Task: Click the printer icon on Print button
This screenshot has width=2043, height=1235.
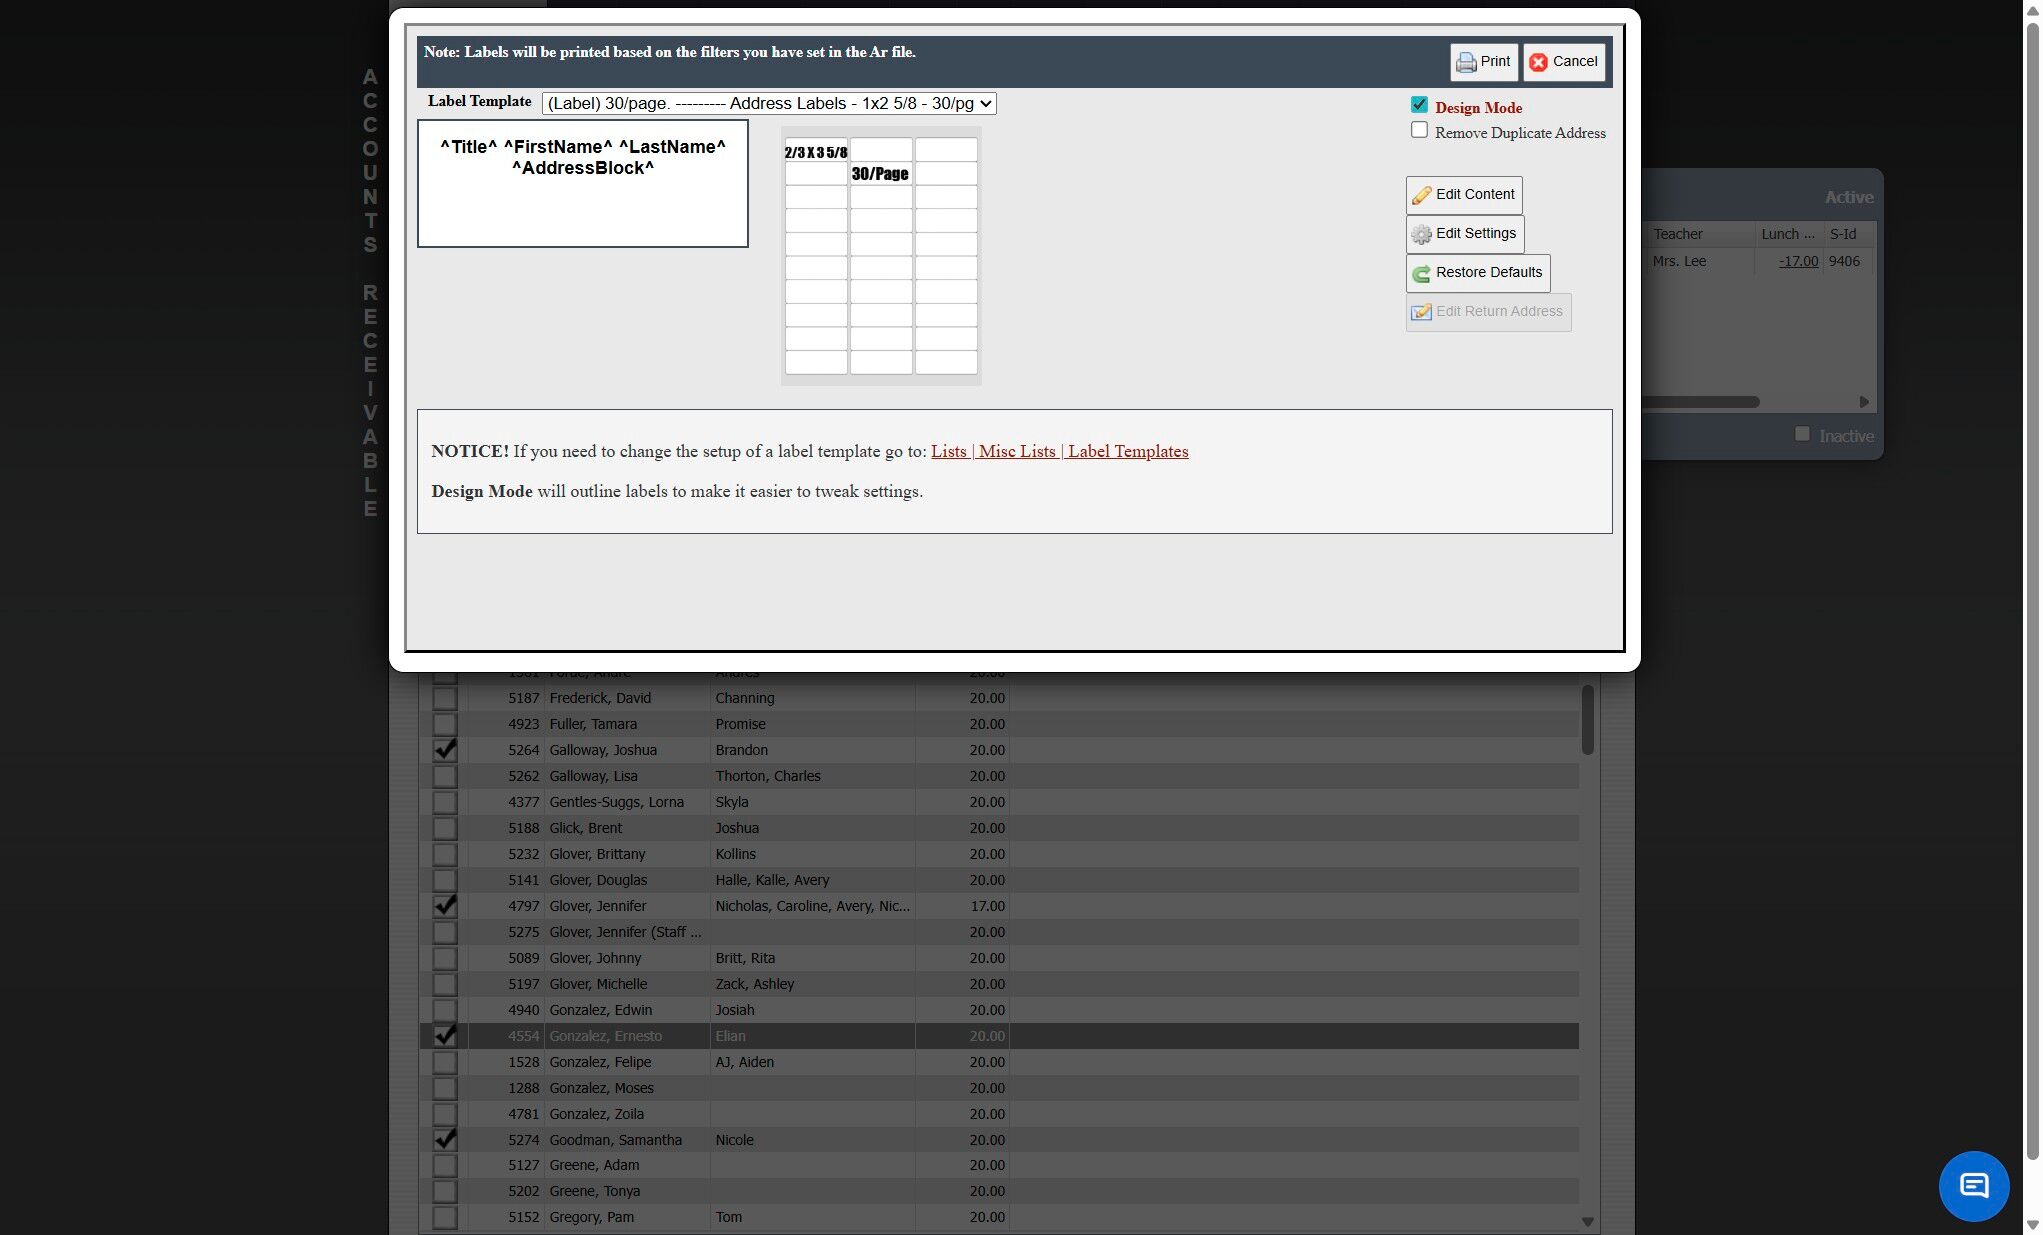Action: 1466,62
